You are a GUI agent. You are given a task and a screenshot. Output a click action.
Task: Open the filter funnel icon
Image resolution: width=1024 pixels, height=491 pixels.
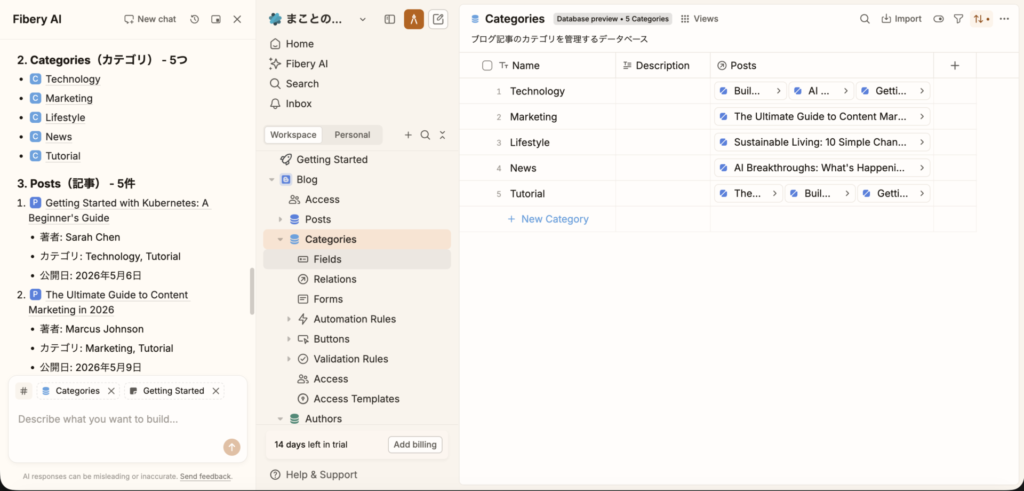pos(958,19)
